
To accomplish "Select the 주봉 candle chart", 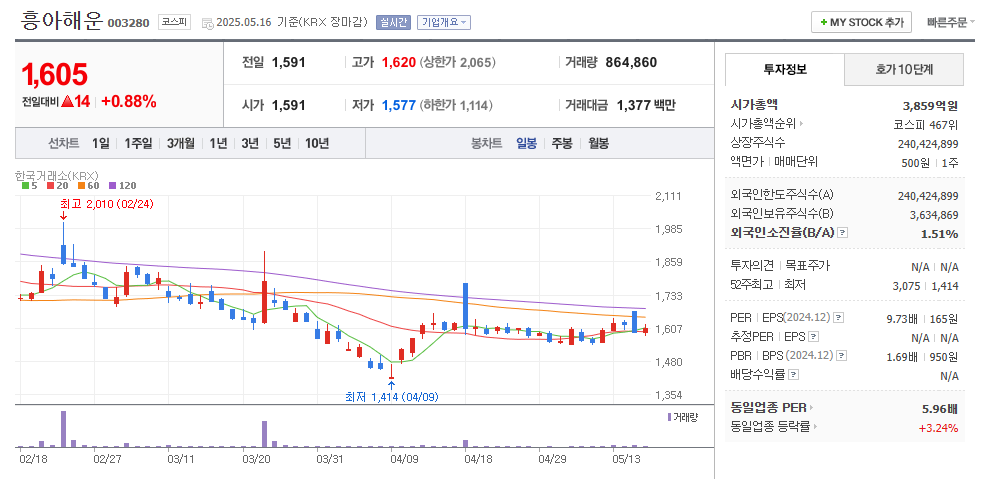I will pyautogui.click(x=562, y=143).
